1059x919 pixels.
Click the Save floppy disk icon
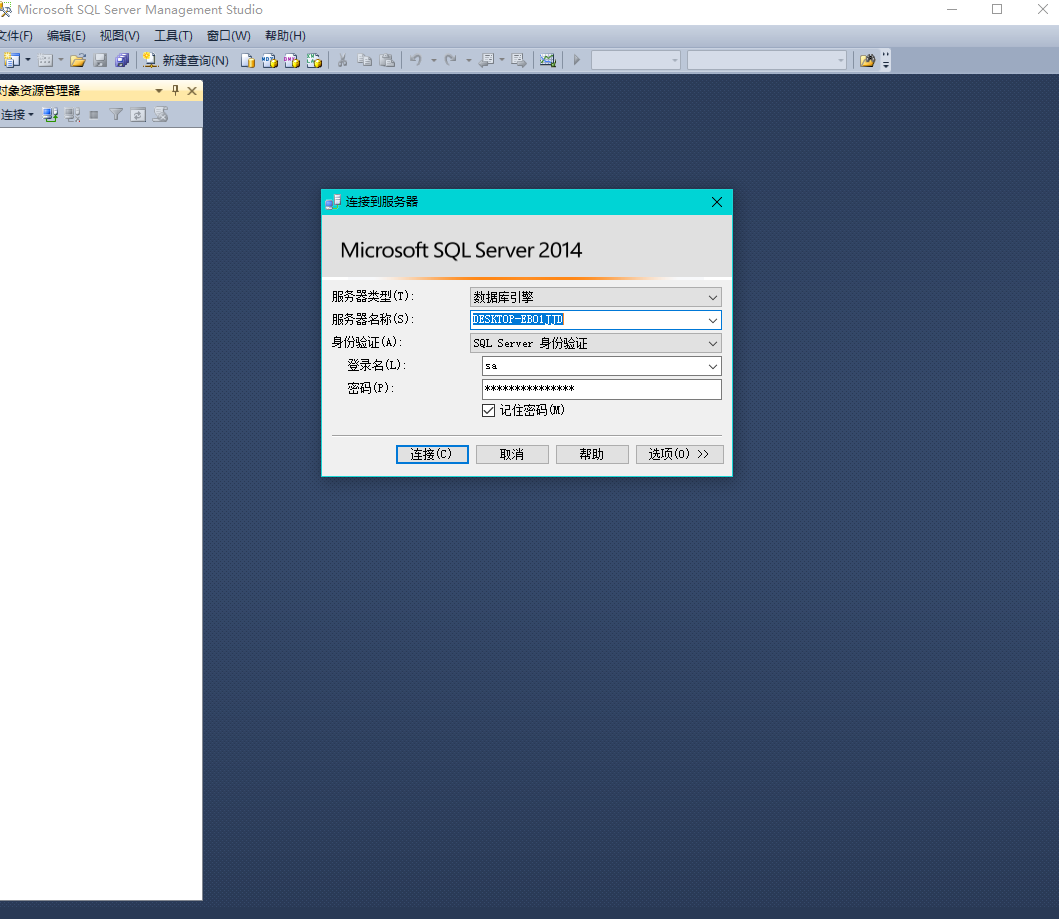[x=100, y=60]
